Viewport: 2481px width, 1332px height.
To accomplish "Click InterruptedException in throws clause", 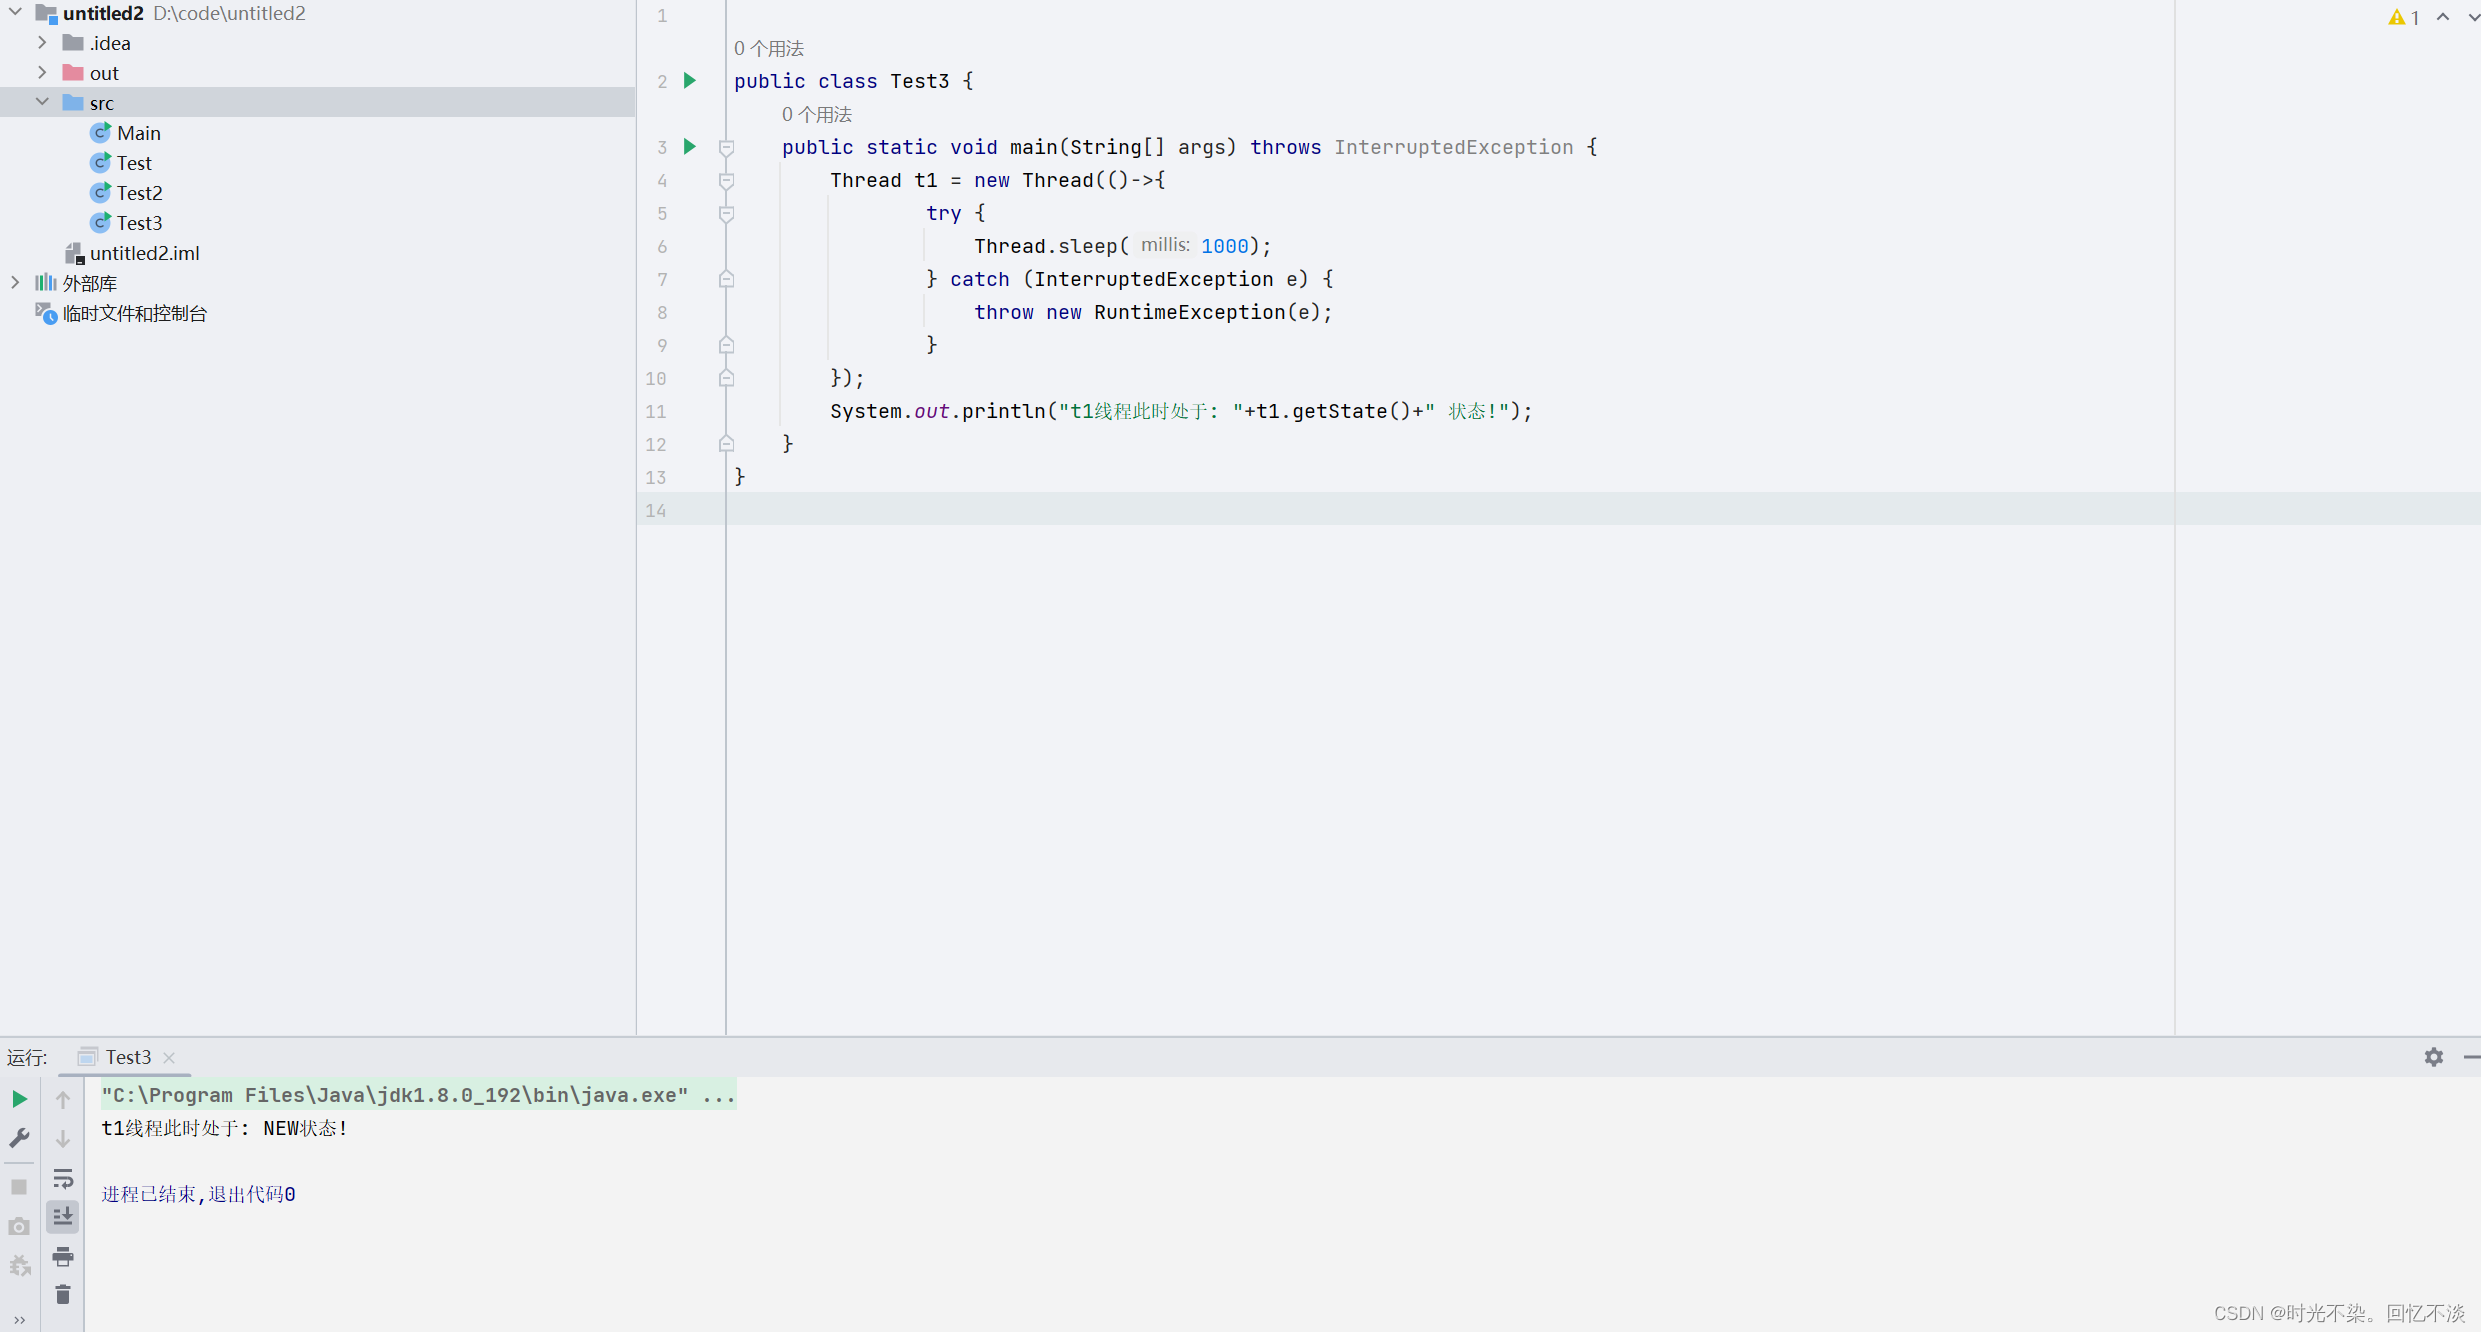I will coord(1453,147).
